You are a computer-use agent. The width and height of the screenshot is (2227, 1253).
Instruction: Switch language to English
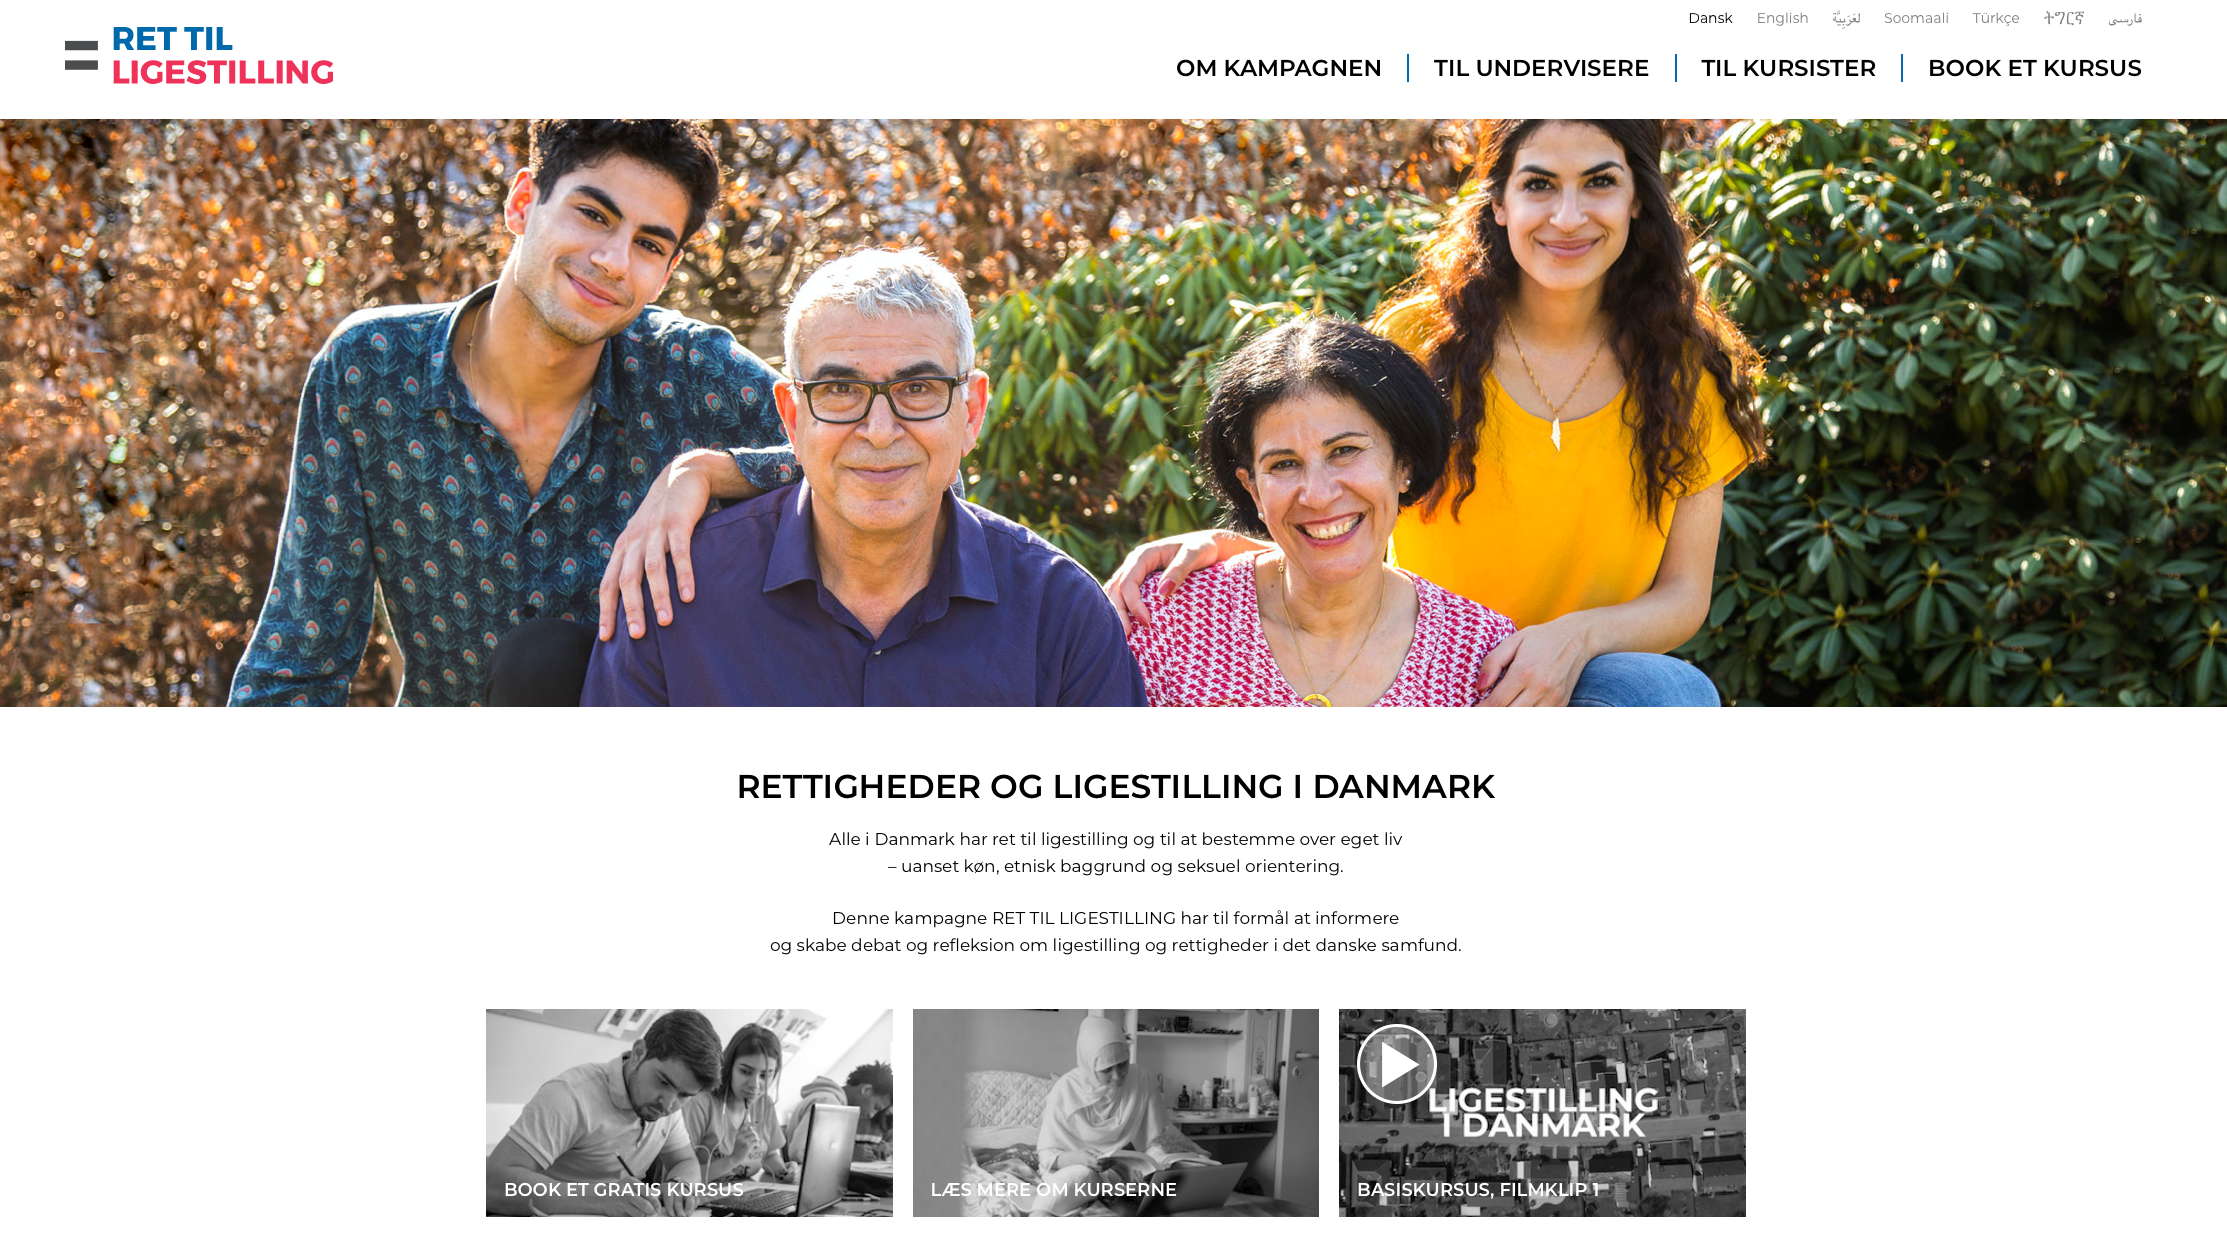tap(1782, 18)
